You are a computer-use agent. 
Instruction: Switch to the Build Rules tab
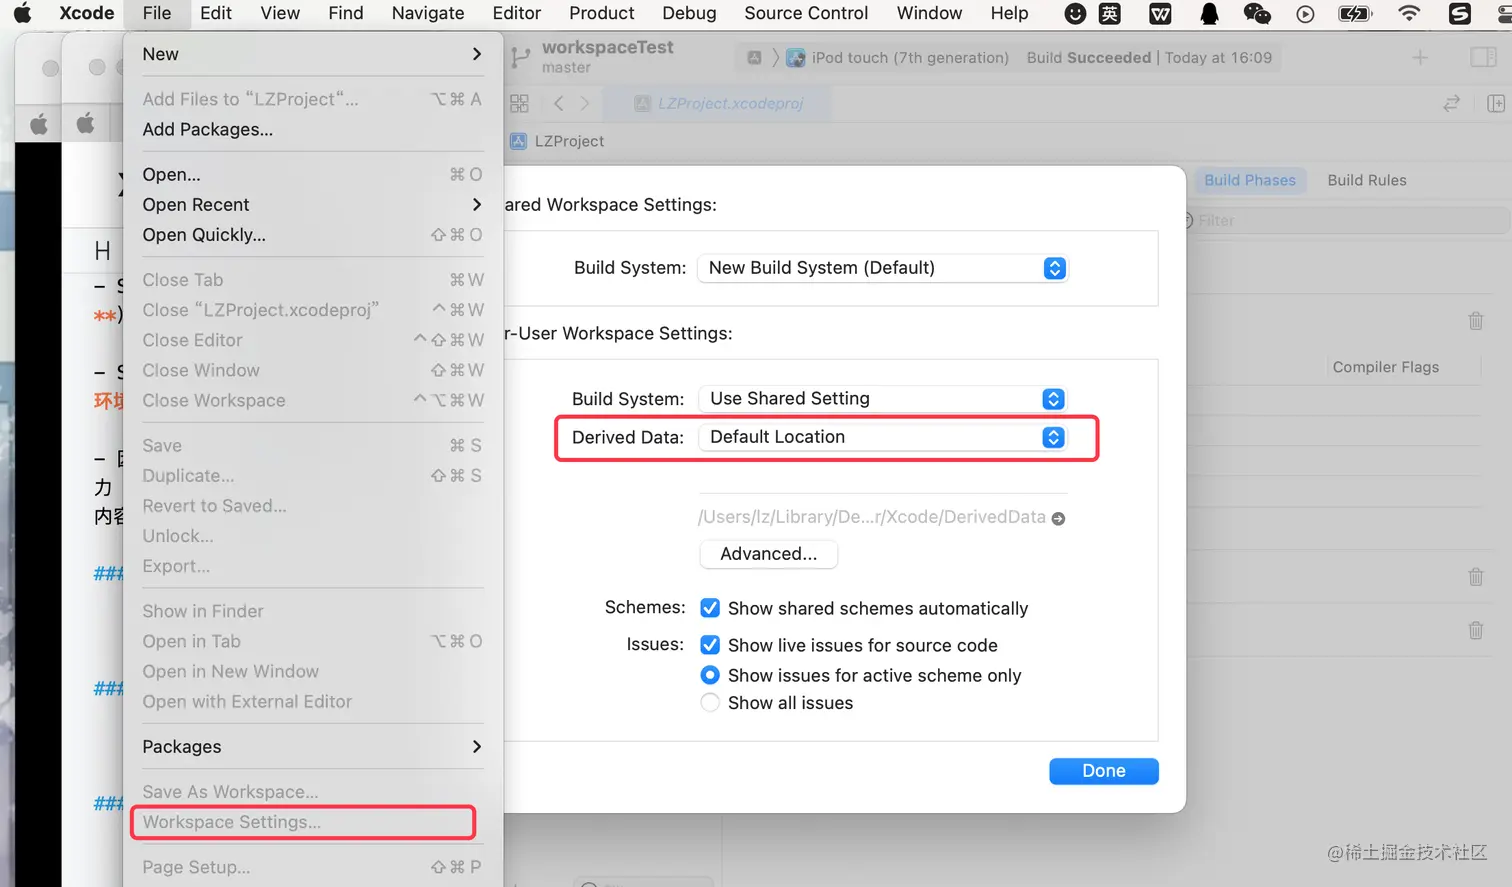[x=1367, y=180]
